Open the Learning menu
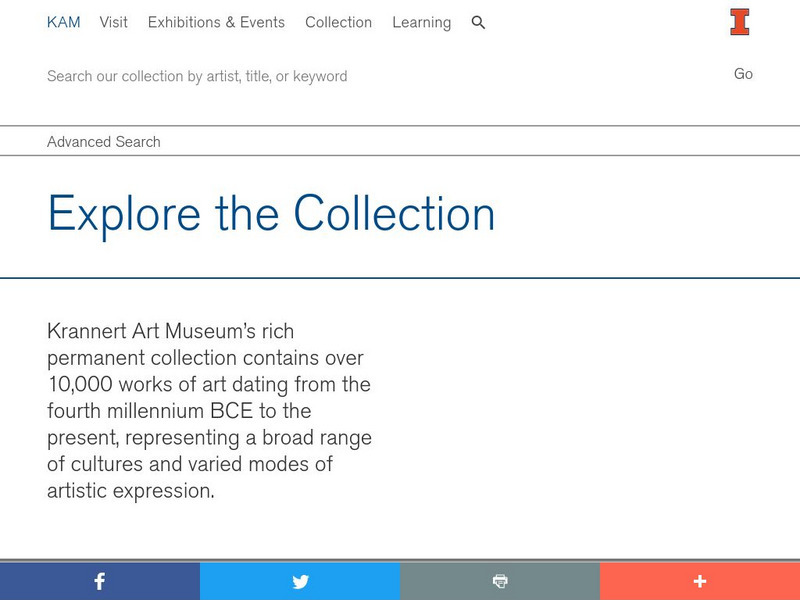800x600 pixels. 421,22
